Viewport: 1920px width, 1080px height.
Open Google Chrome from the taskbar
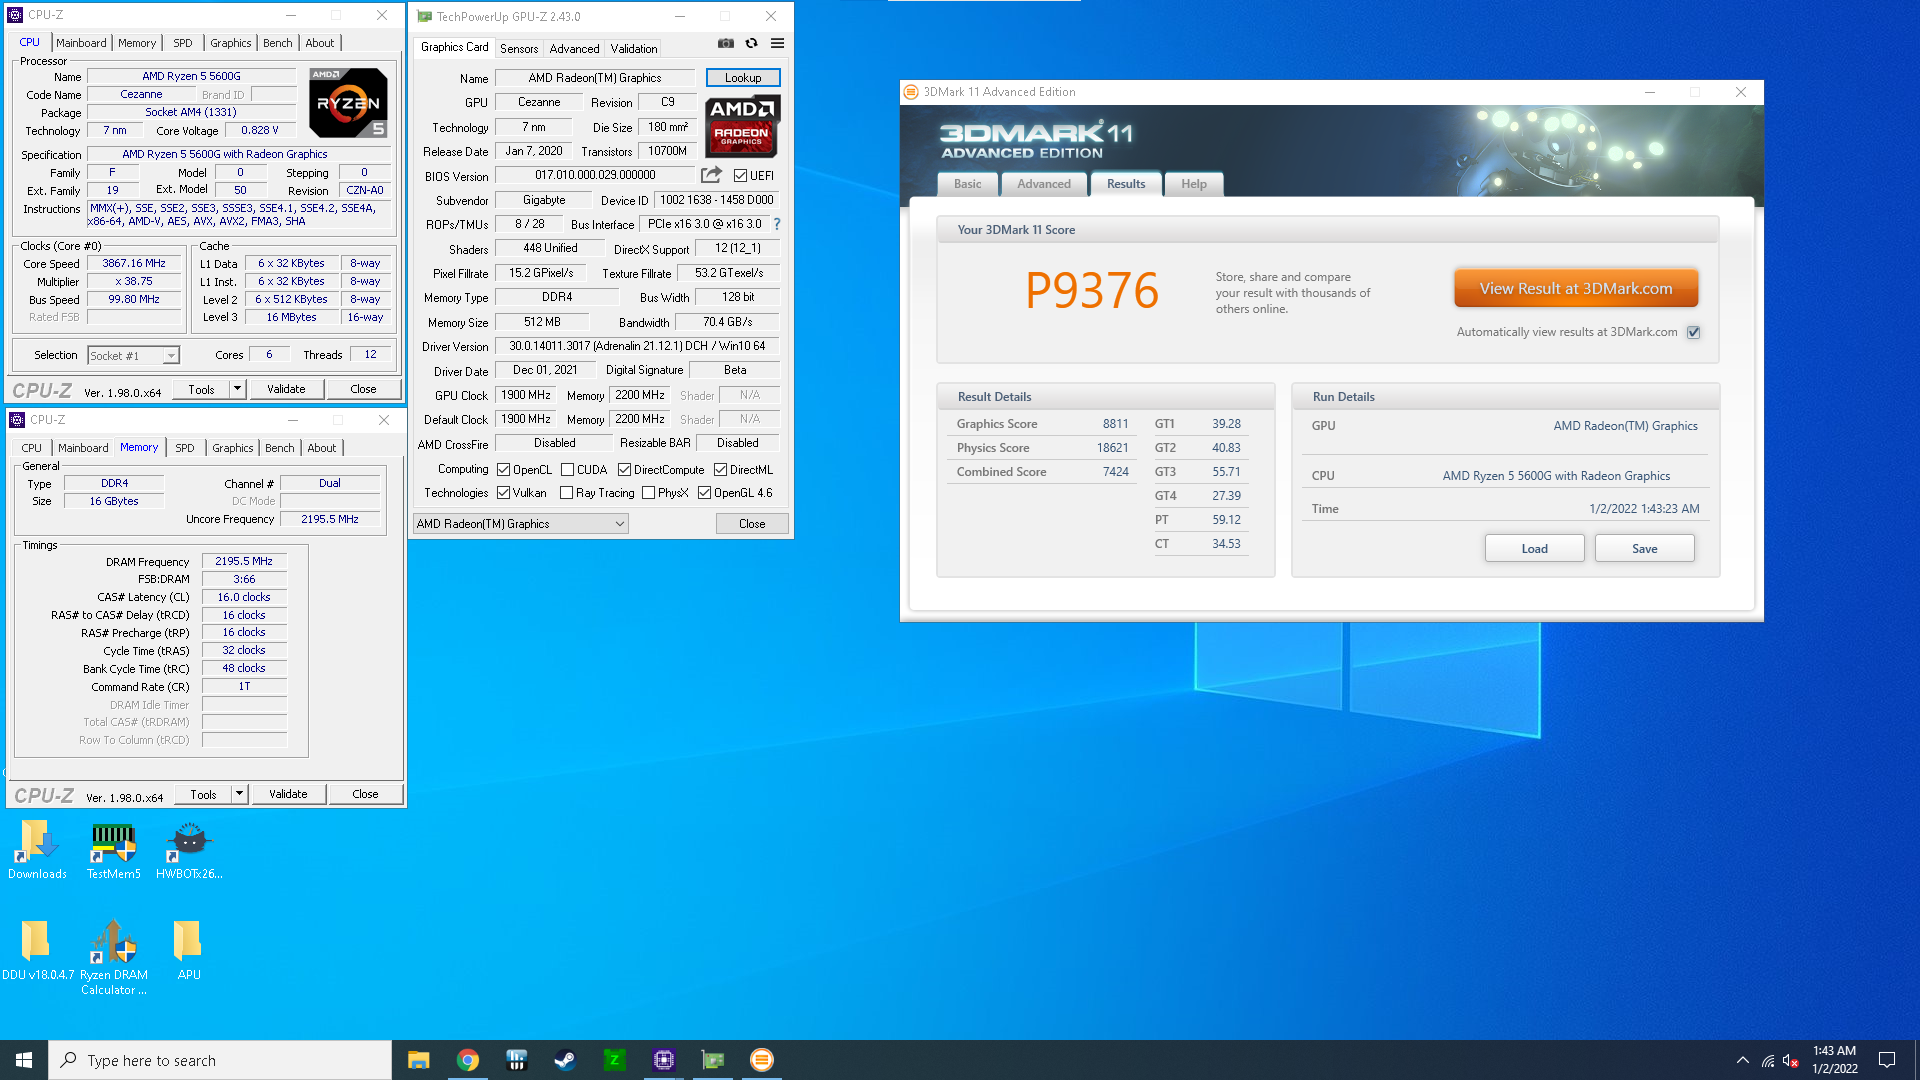(468, 1060)
